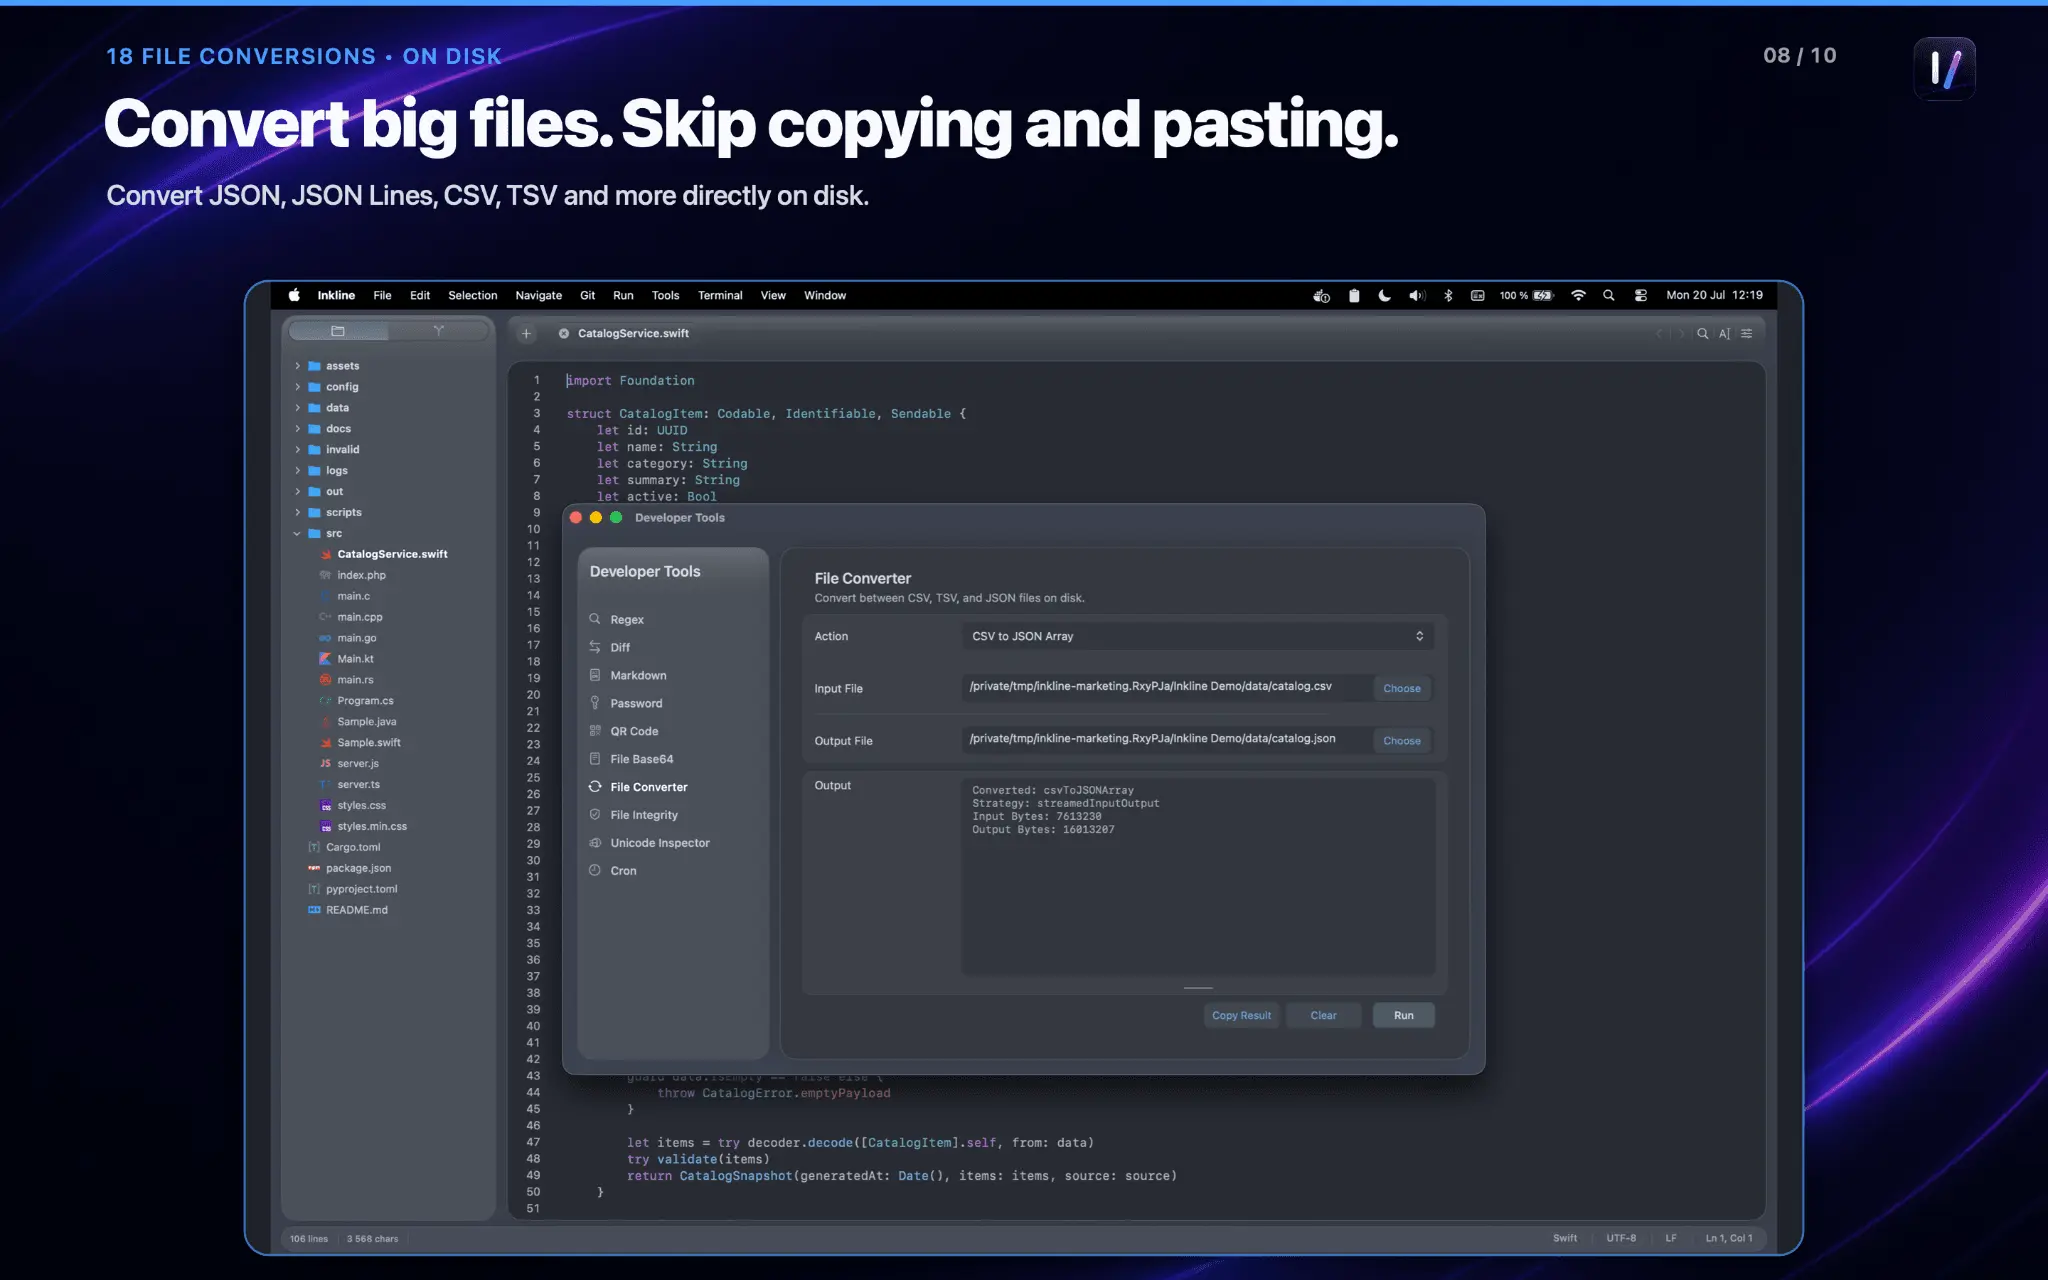
Task: Switch sidebar to Git branch view
Action: (438, 331)
